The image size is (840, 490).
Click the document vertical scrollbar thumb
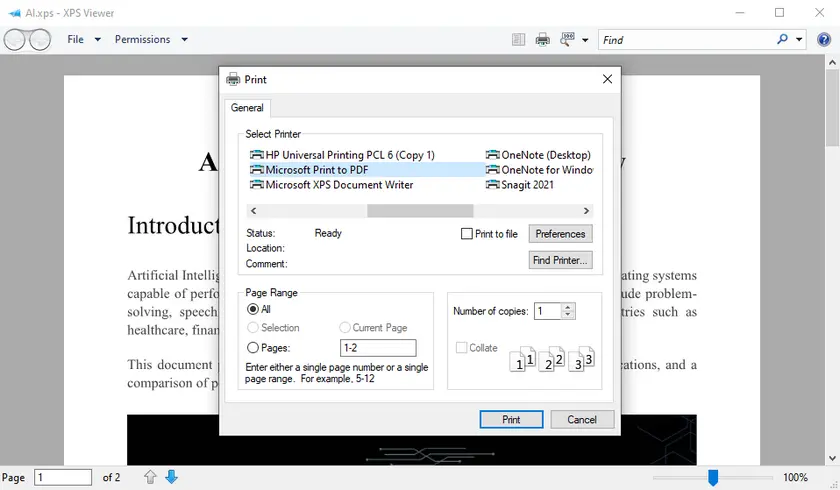[832, 107]
